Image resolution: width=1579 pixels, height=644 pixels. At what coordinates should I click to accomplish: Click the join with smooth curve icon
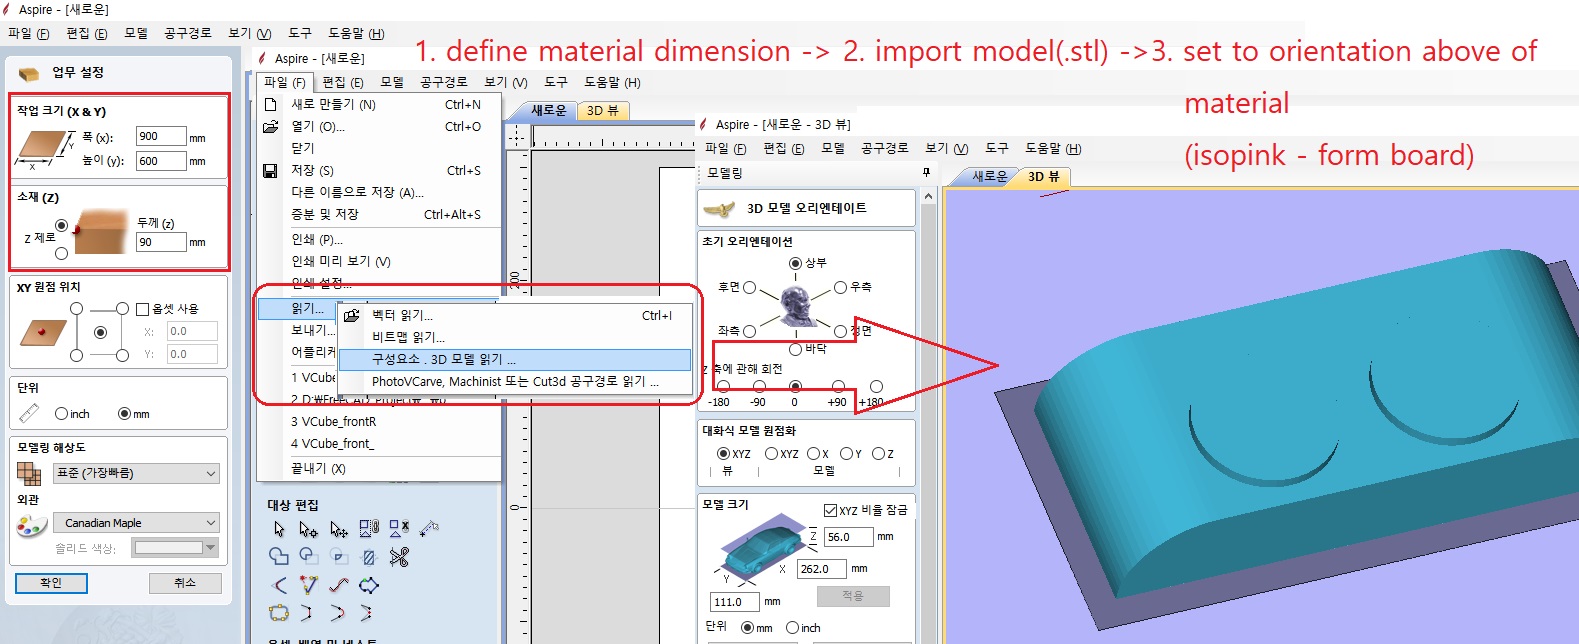tap(337, 613)
